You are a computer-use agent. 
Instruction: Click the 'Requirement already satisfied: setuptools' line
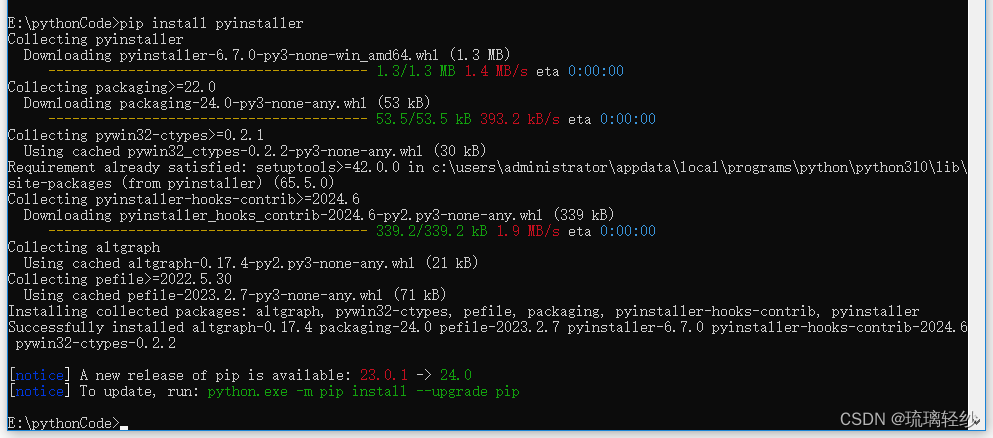click(x=488, y=175)
